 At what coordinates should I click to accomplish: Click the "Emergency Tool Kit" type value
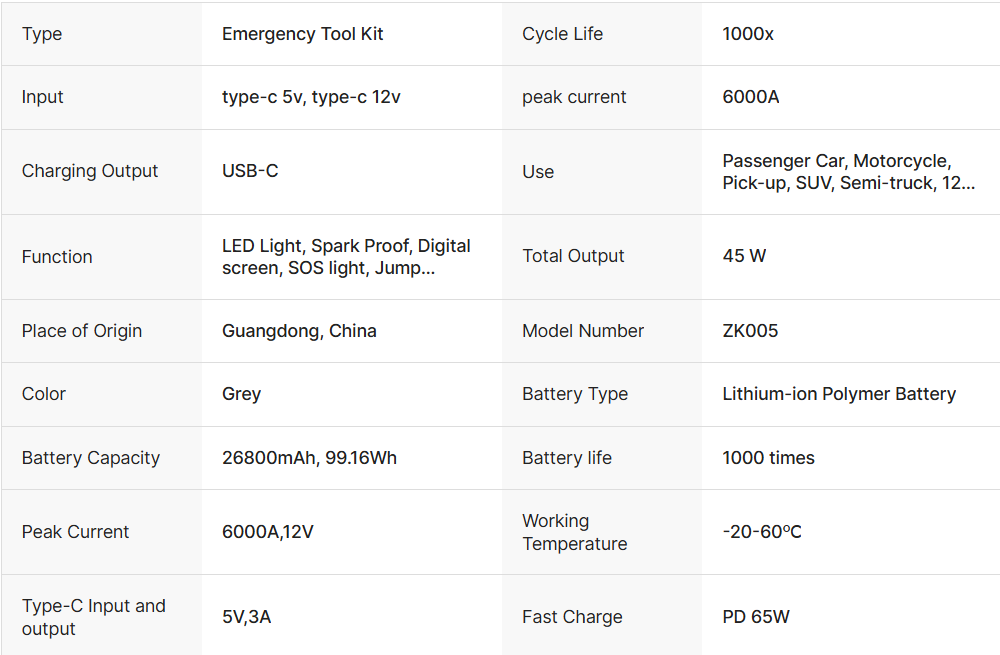302,34
